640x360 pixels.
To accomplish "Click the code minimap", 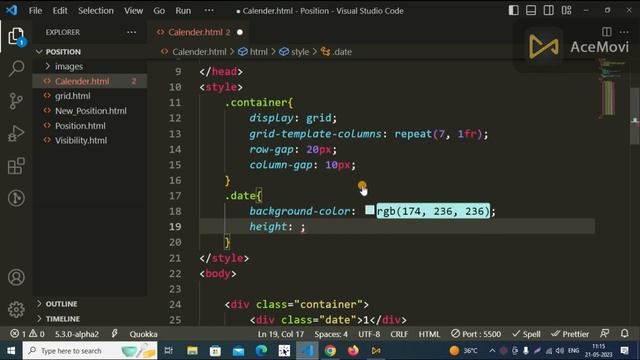I will point(611,88).
